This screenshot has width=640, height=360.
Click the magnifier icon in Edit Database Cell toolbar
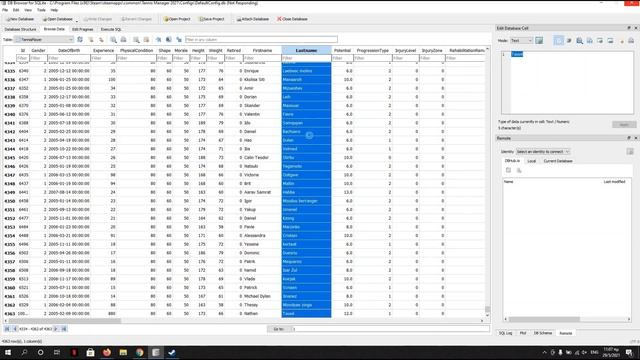tap(579, 40)
